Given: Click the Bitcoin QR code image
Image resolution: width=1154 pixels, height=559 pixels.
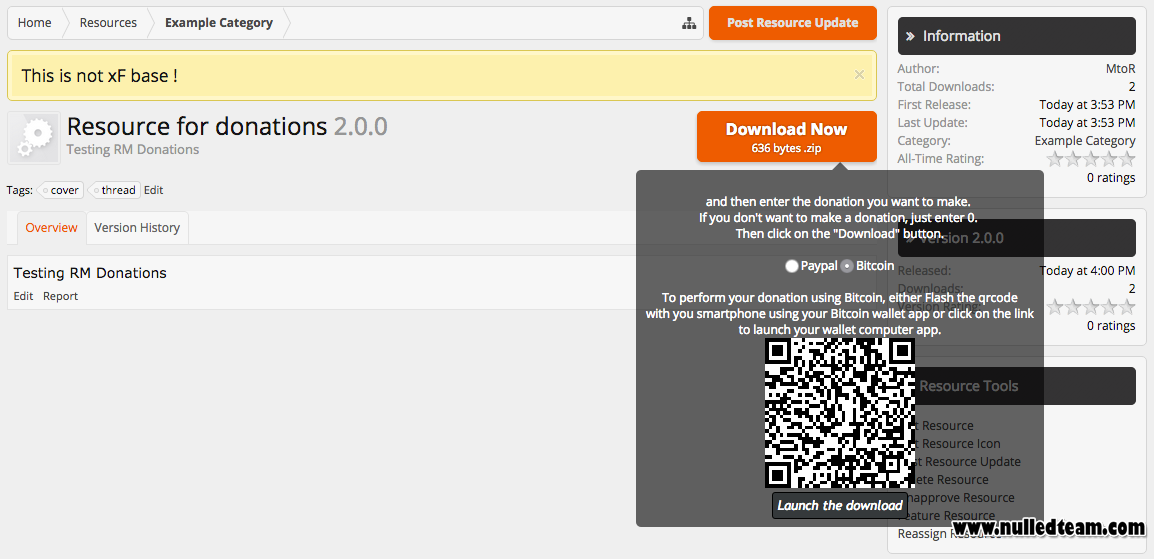Looking at the screenshot, I should (x=840, y=413).
